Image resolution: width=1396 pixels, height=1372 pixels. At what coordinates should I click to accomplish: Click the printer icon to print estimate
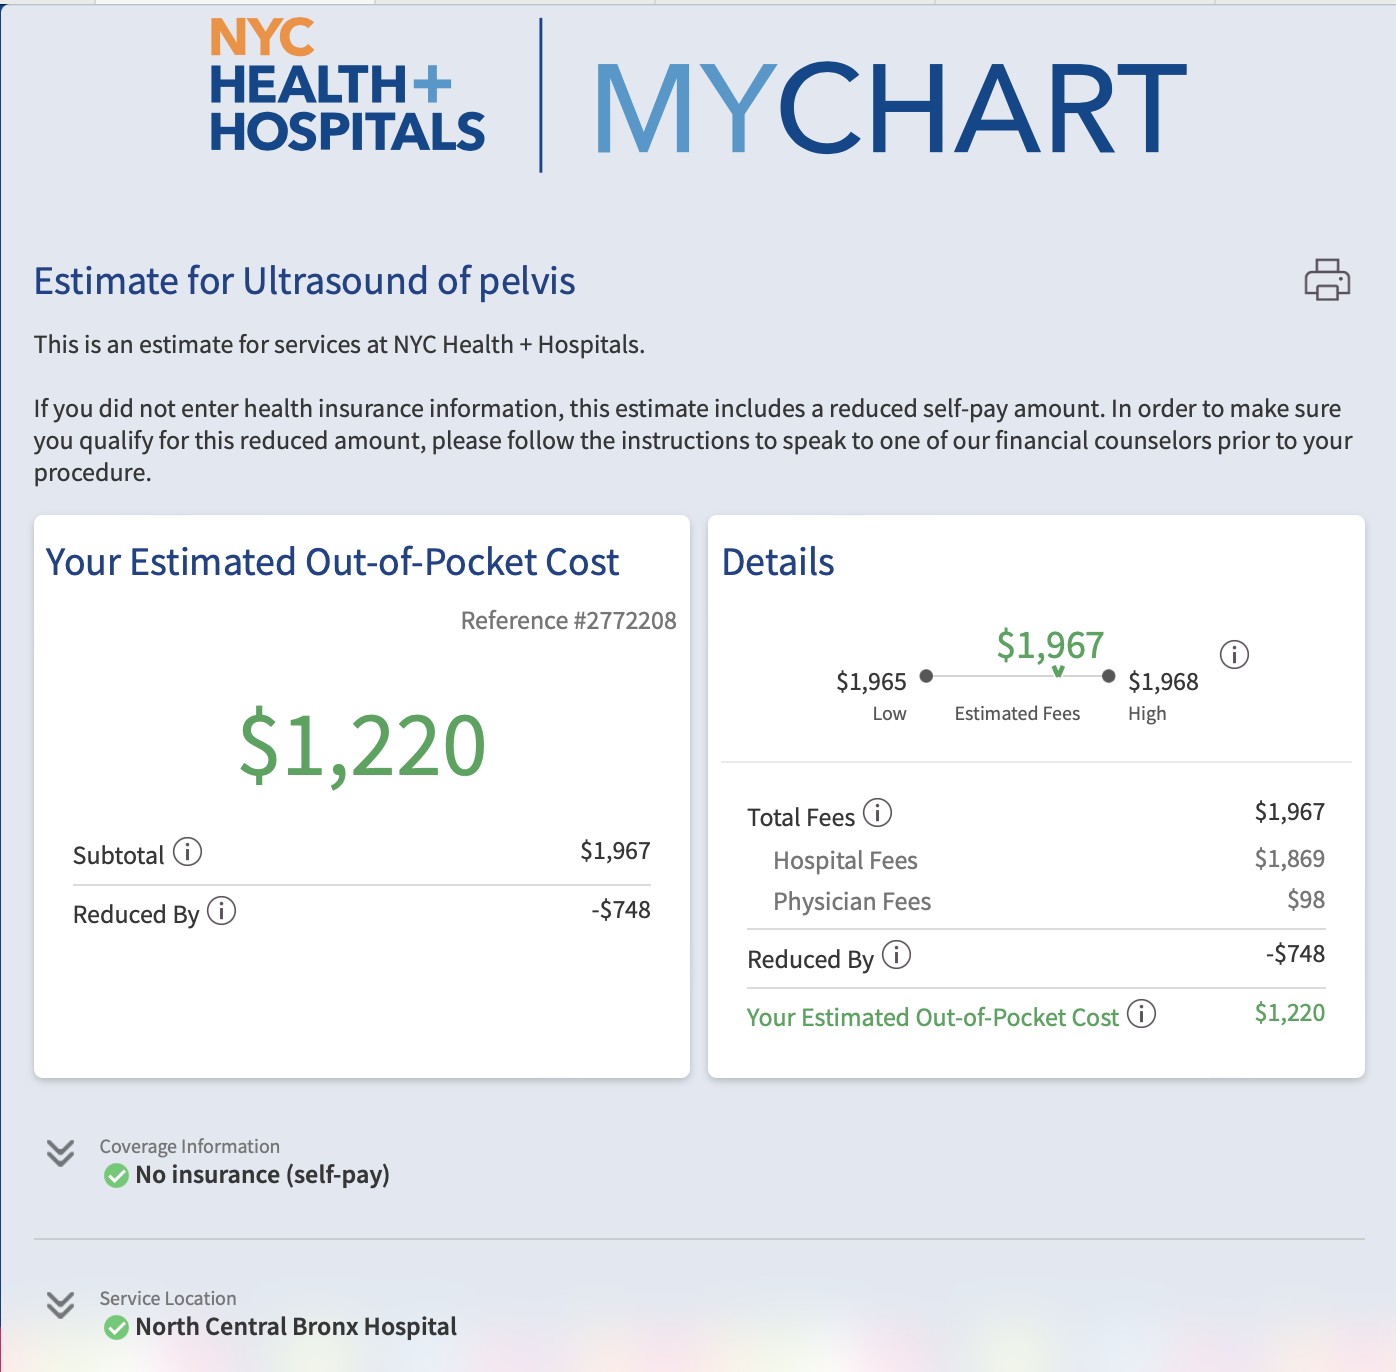[1327, 280]
